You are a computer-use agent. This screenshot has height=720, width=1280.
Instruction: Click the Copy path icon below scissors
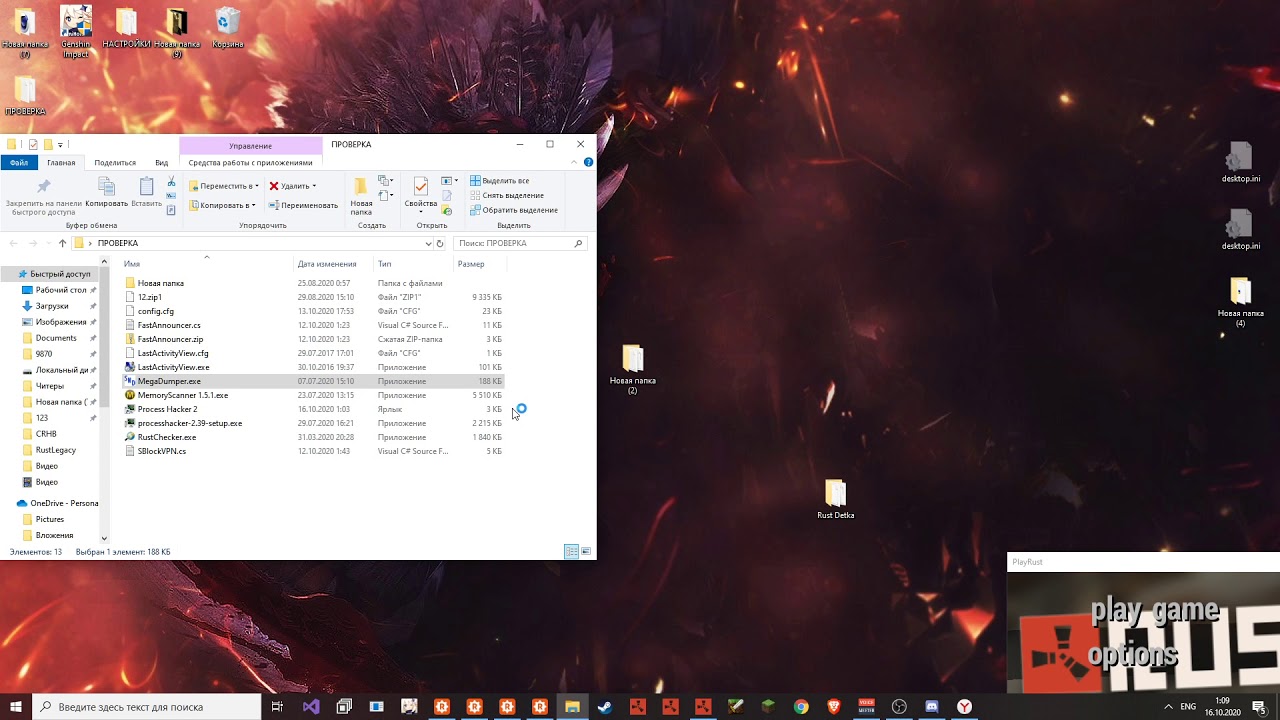[171, 196]
